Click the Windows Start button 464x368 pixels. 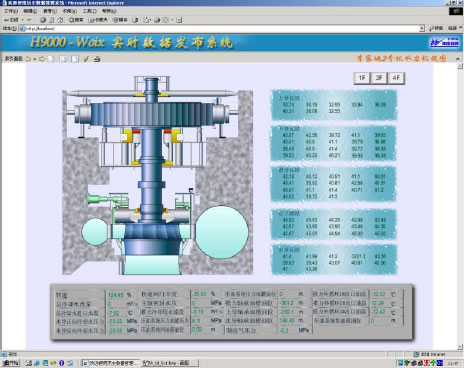coord(11,363)
